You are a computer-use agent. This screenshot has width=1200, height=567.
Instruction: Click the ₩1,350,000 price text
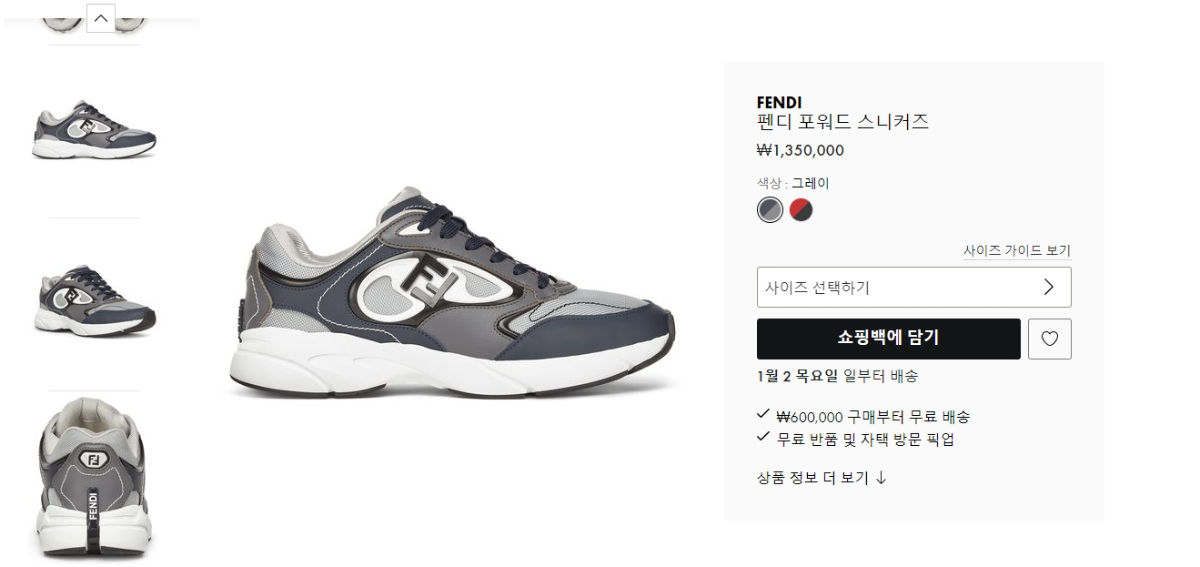[x=800, y=151]
